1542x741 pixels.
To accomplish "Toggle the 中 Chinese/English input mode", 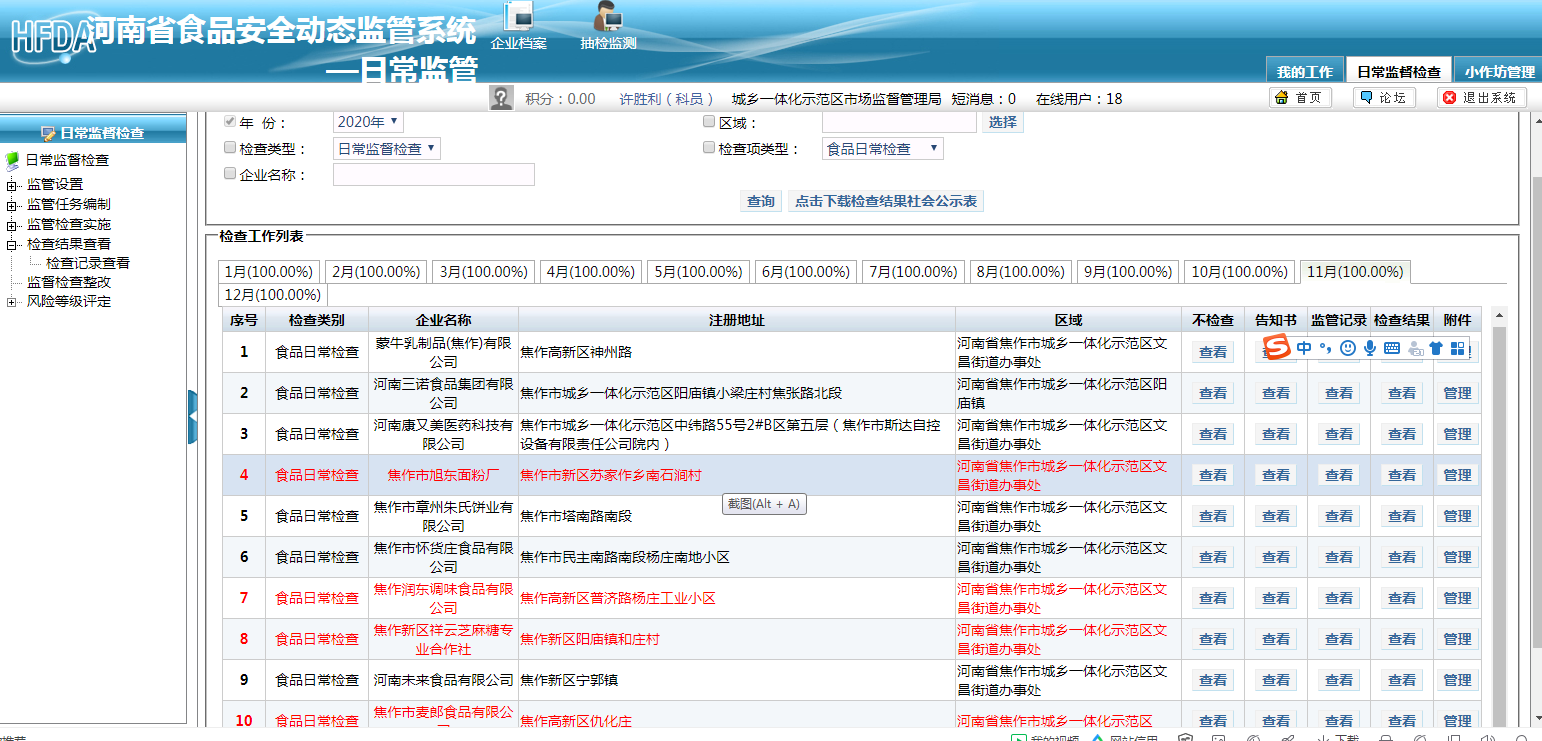I will pos(1304,348).
